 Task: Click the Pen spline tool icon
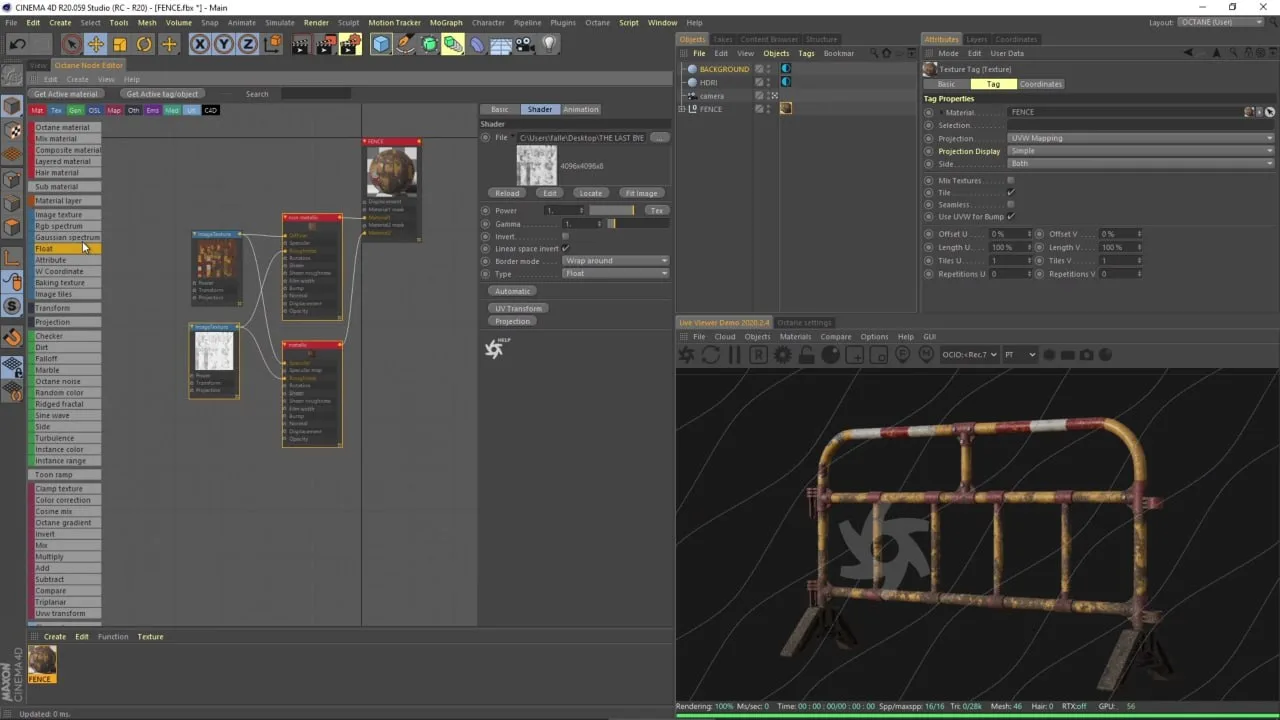405,44
